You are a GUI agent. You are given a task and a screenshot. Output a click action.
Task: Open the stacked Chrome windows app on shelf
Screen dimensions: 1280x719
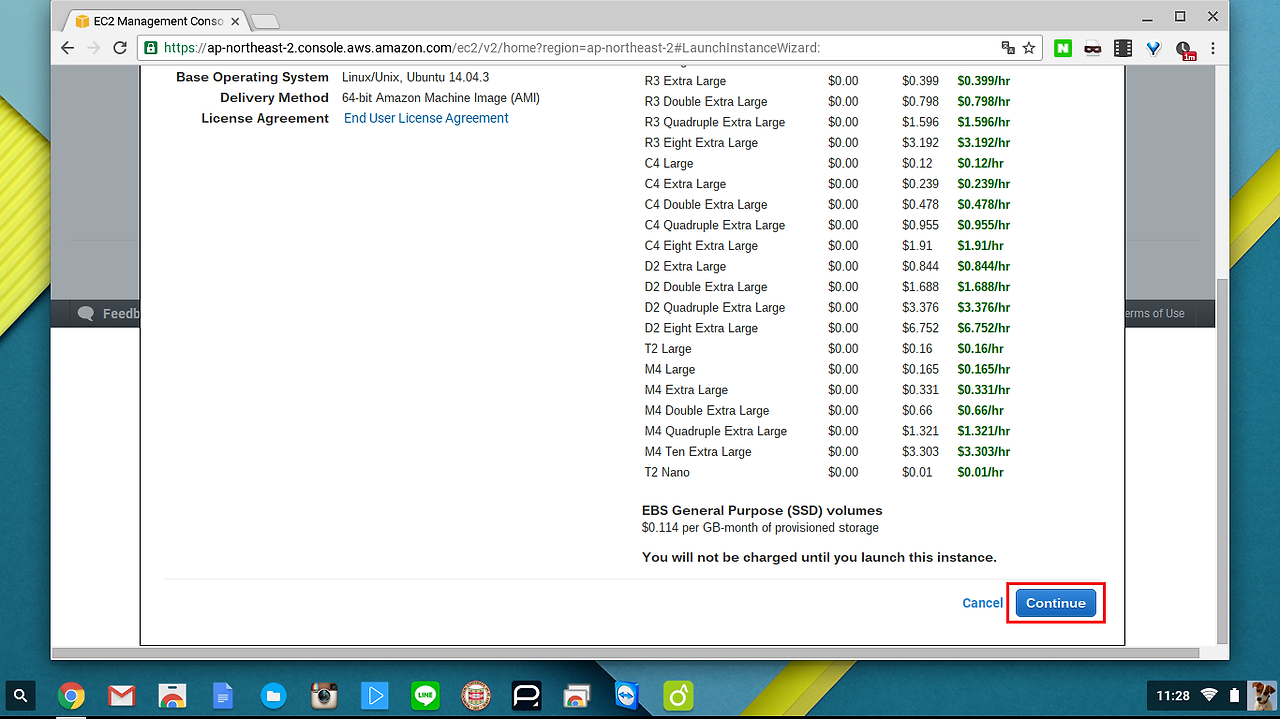point(577,695)
